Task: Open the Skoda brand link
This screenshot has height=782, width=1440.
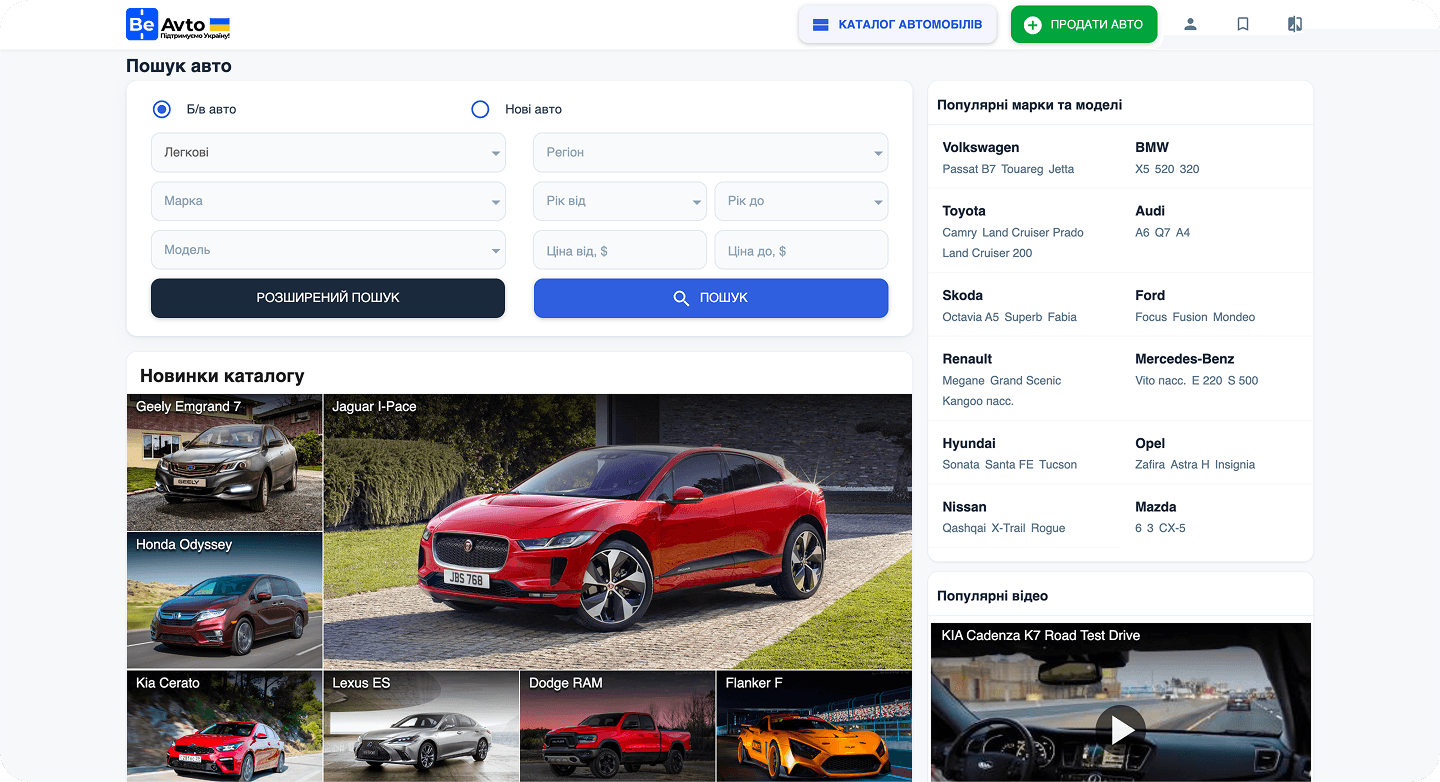Action: [x=962, y=295]
